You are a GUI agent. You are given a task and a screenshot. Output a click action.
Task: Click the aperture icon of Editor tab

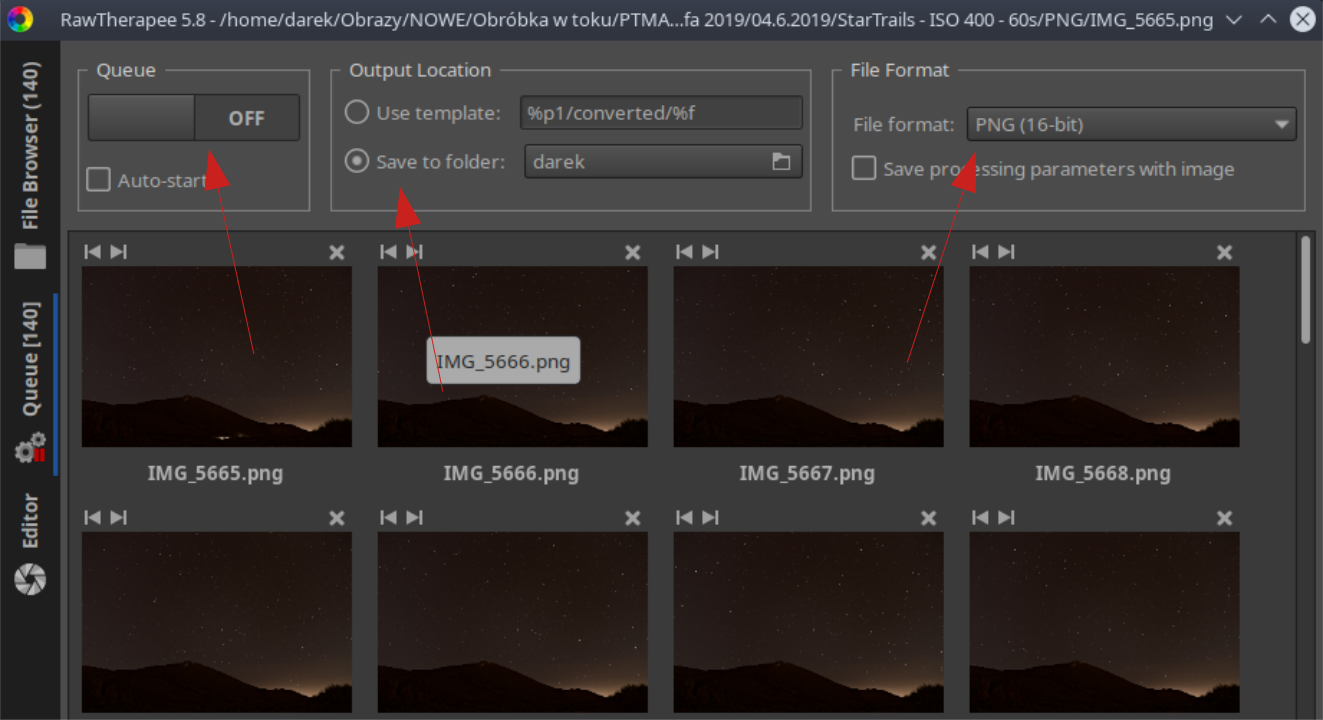point(31,578)
